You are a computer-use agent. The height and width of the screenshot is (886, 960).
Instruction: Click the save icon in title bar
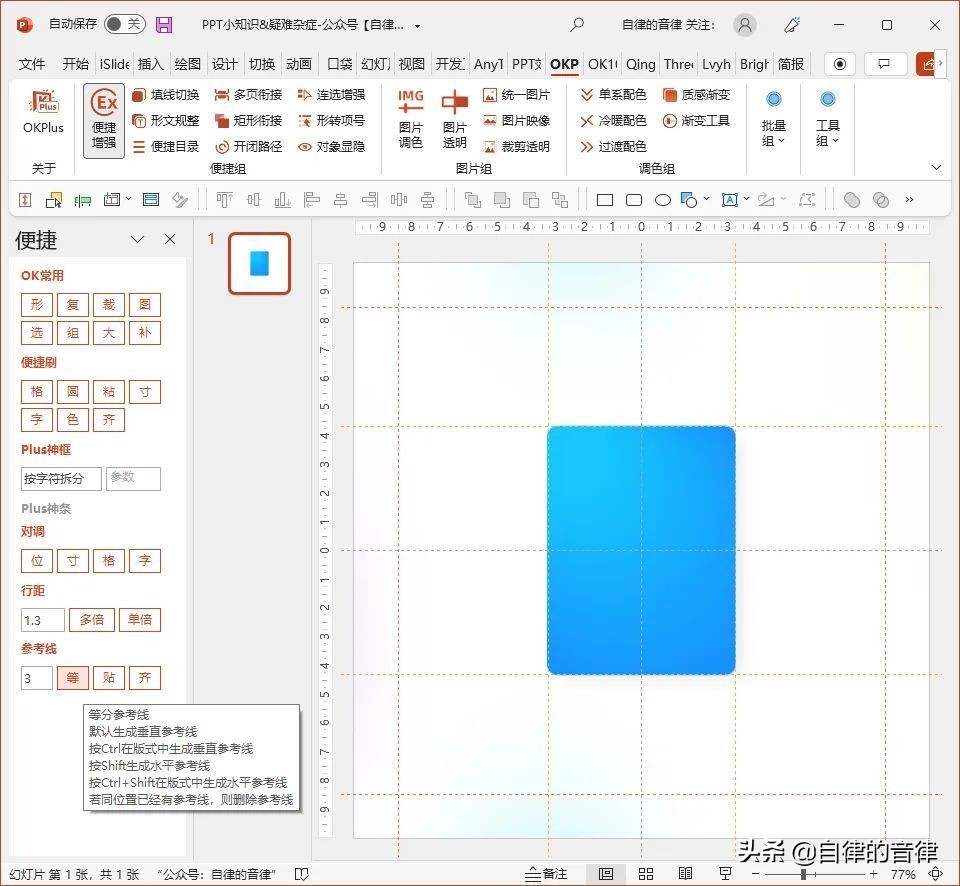[165, 25]
